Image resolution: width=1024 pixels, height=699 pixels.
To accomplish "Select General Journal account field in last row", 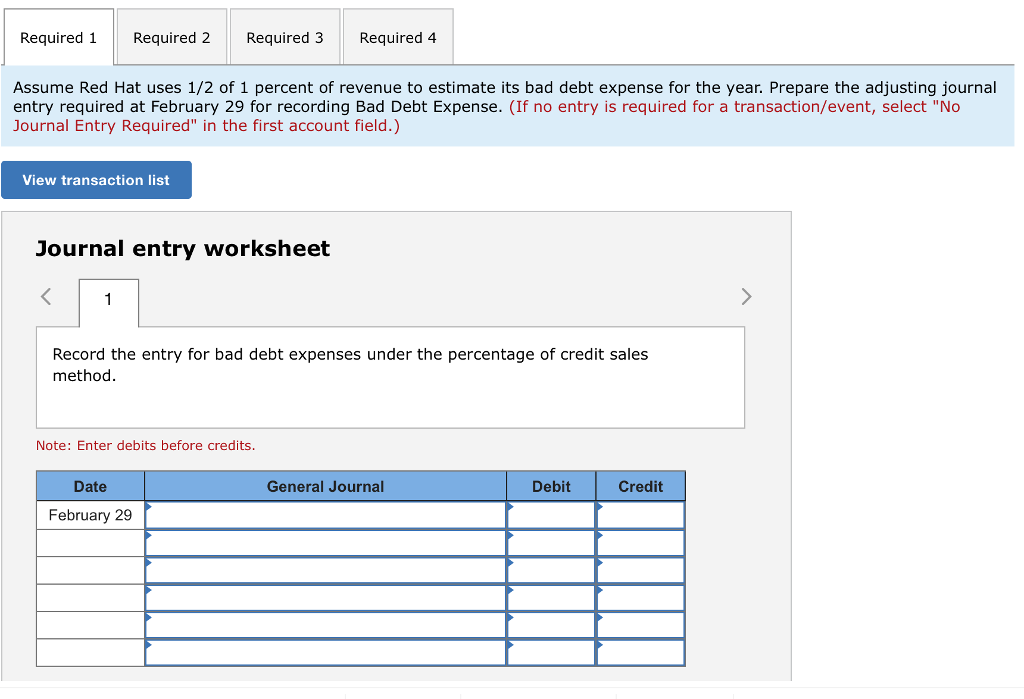I will pyautogui.click(x=325, y=653).
